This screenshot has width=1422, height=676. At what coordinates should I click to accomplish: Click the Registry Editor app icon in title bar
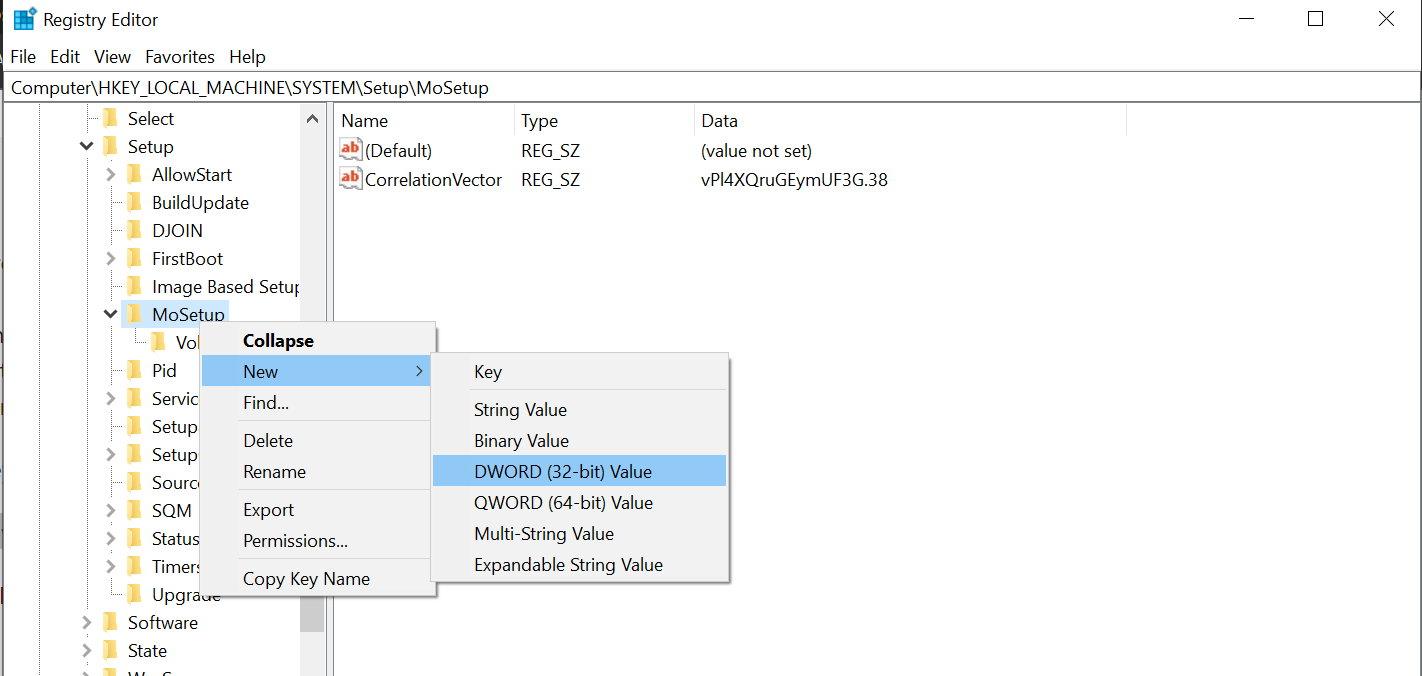click(24, 19)
